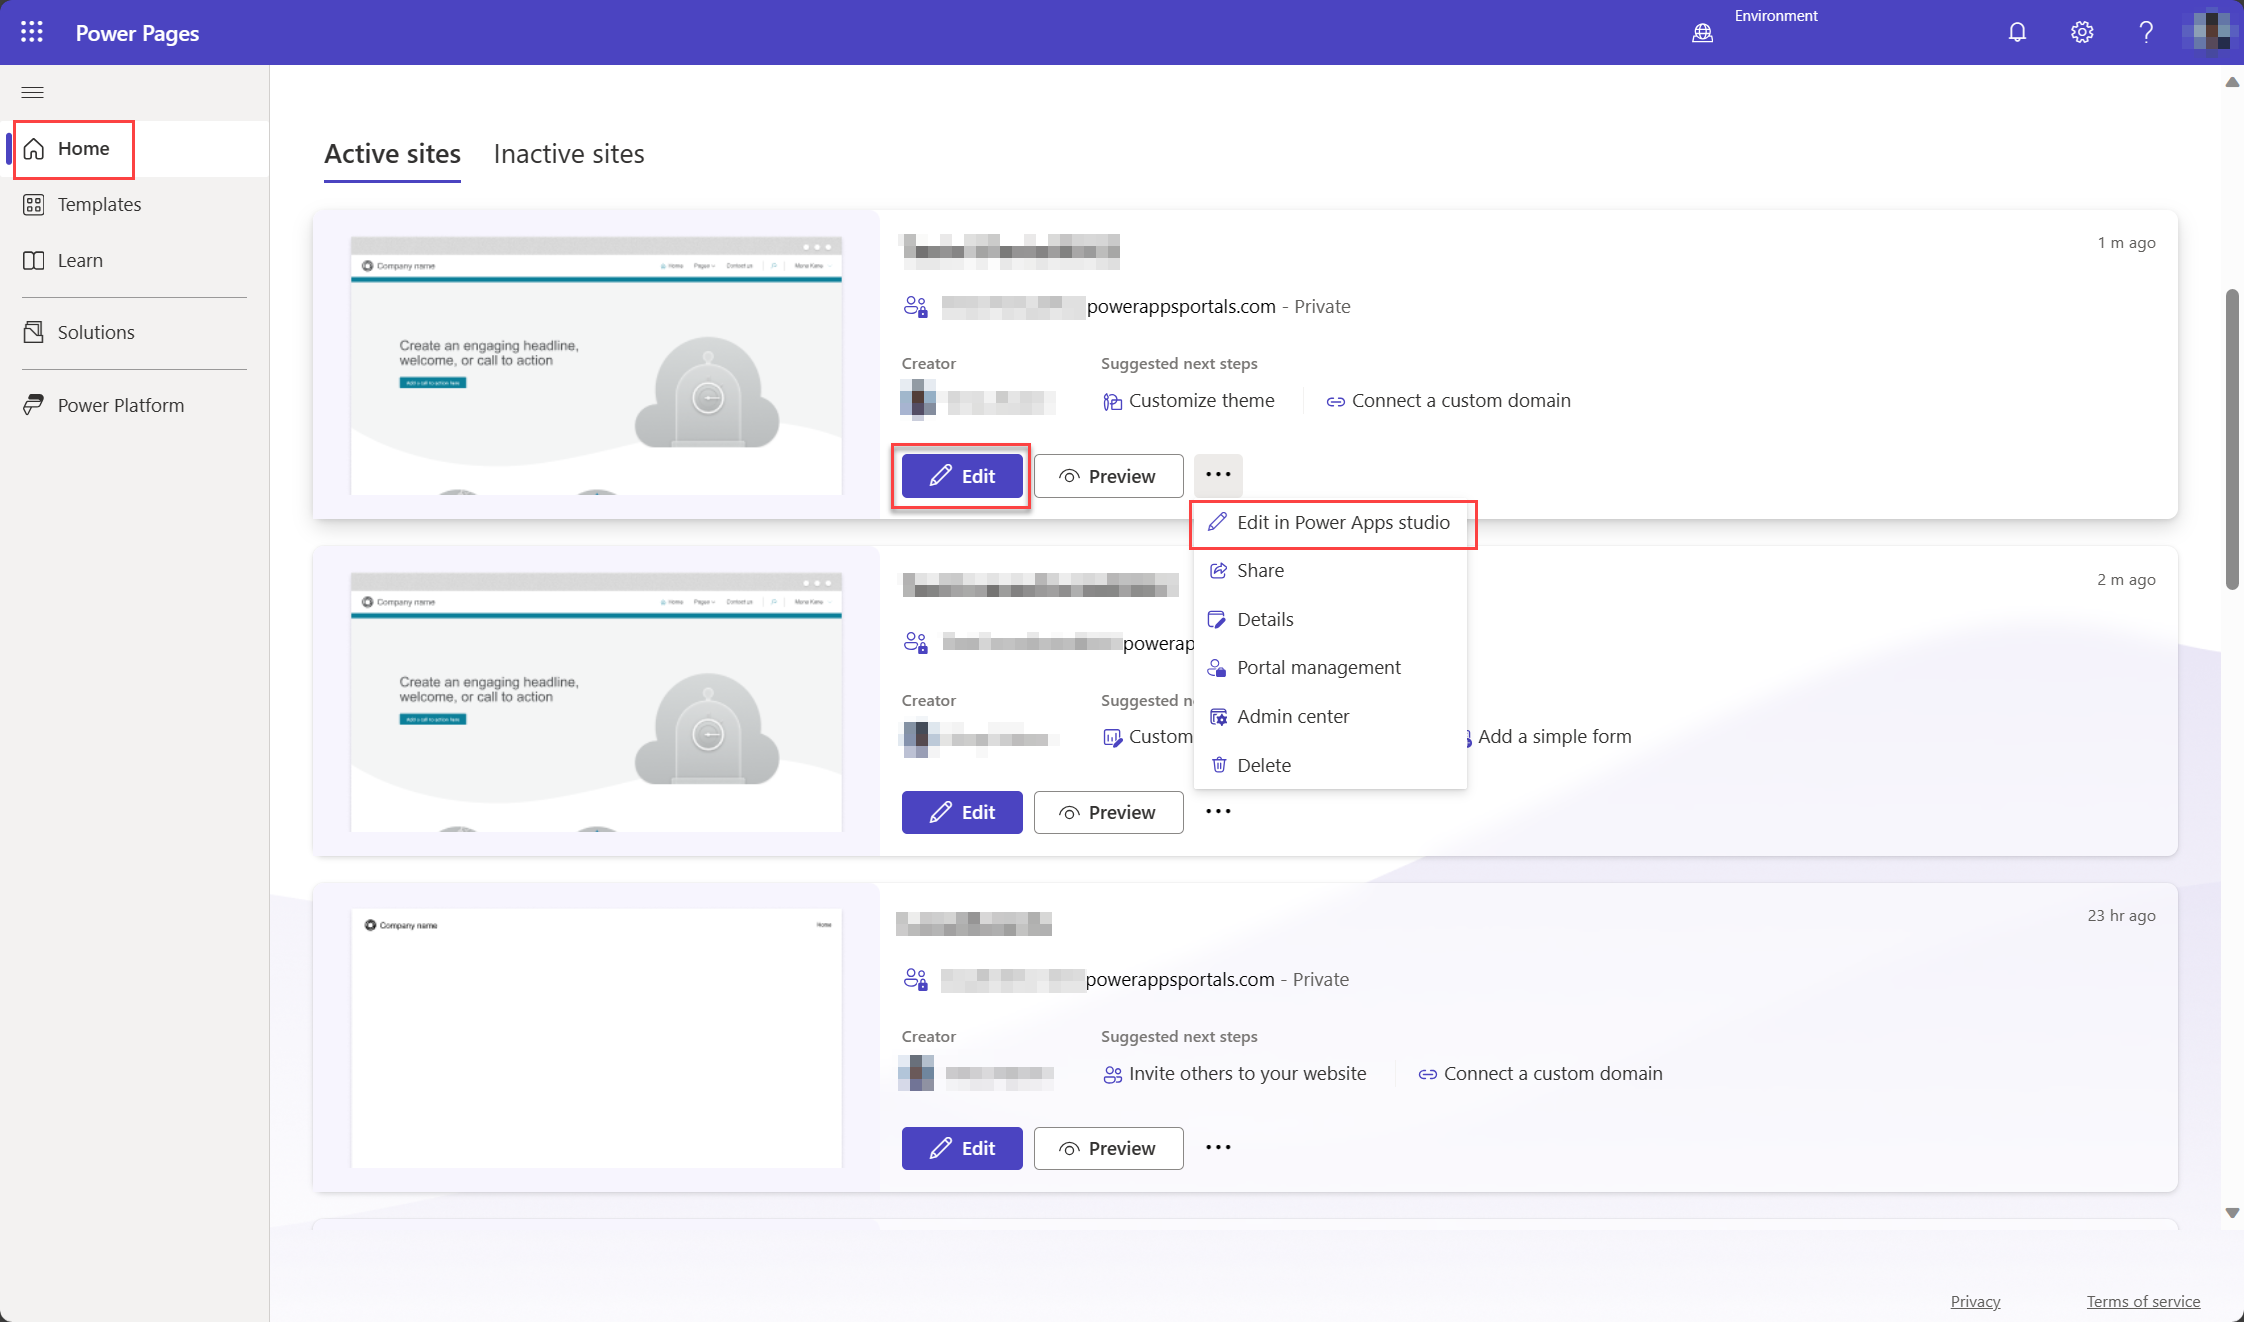Click the Details option in context menu
This screenshot has height=1322, width=2244.
1265,619
